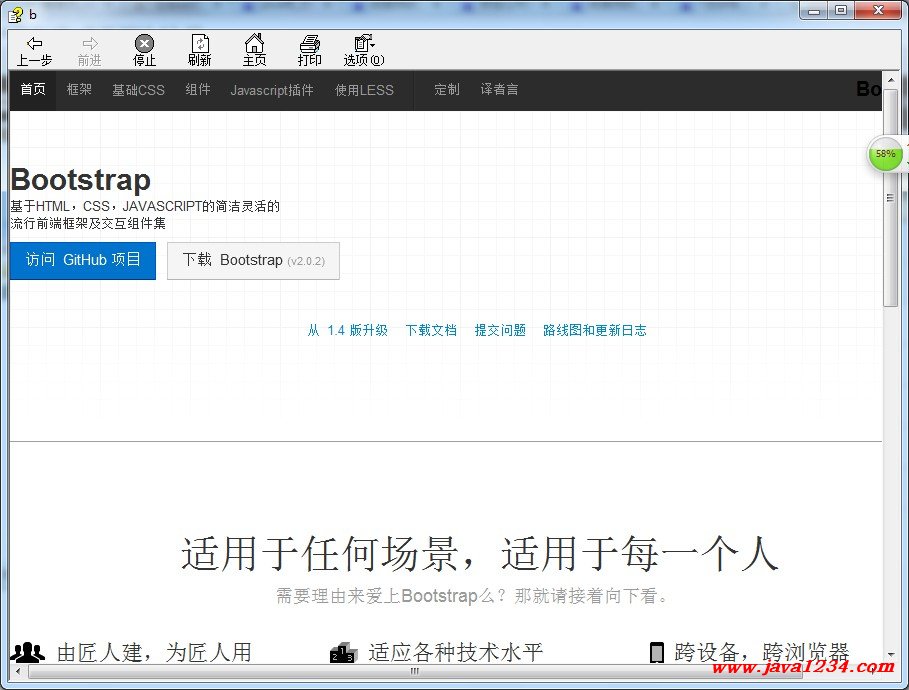The image size is (909, 690).
Task: Click the horizontal scrollbar thumb
Action: pyautogui.click(x=415, y=671)
